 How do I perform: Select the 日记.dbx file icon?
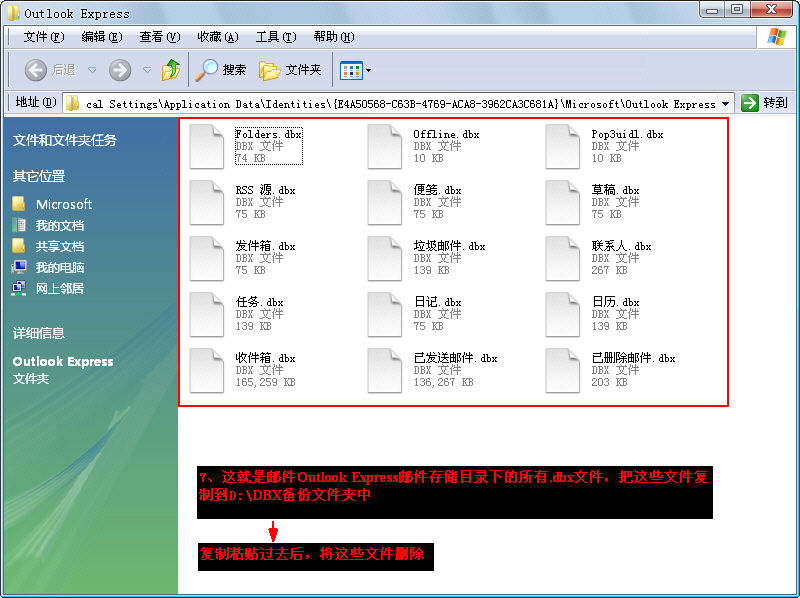(x=385, y=315)
